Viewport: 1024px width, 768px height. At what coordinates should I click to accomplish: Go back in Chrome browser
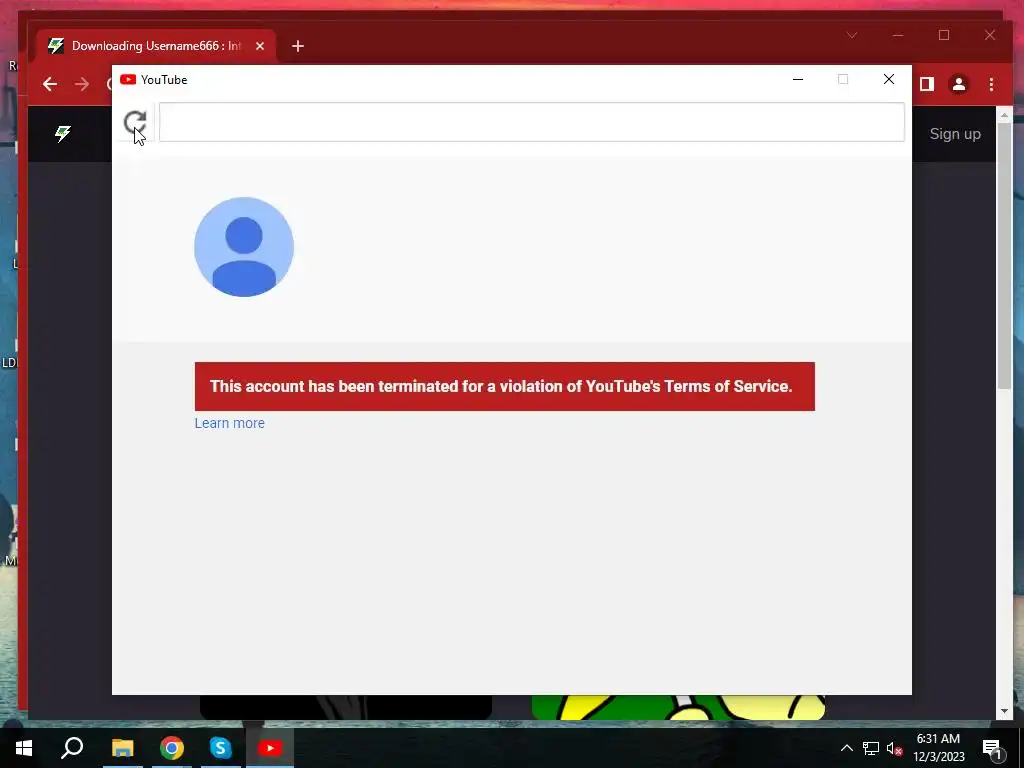tap(50, 84)
